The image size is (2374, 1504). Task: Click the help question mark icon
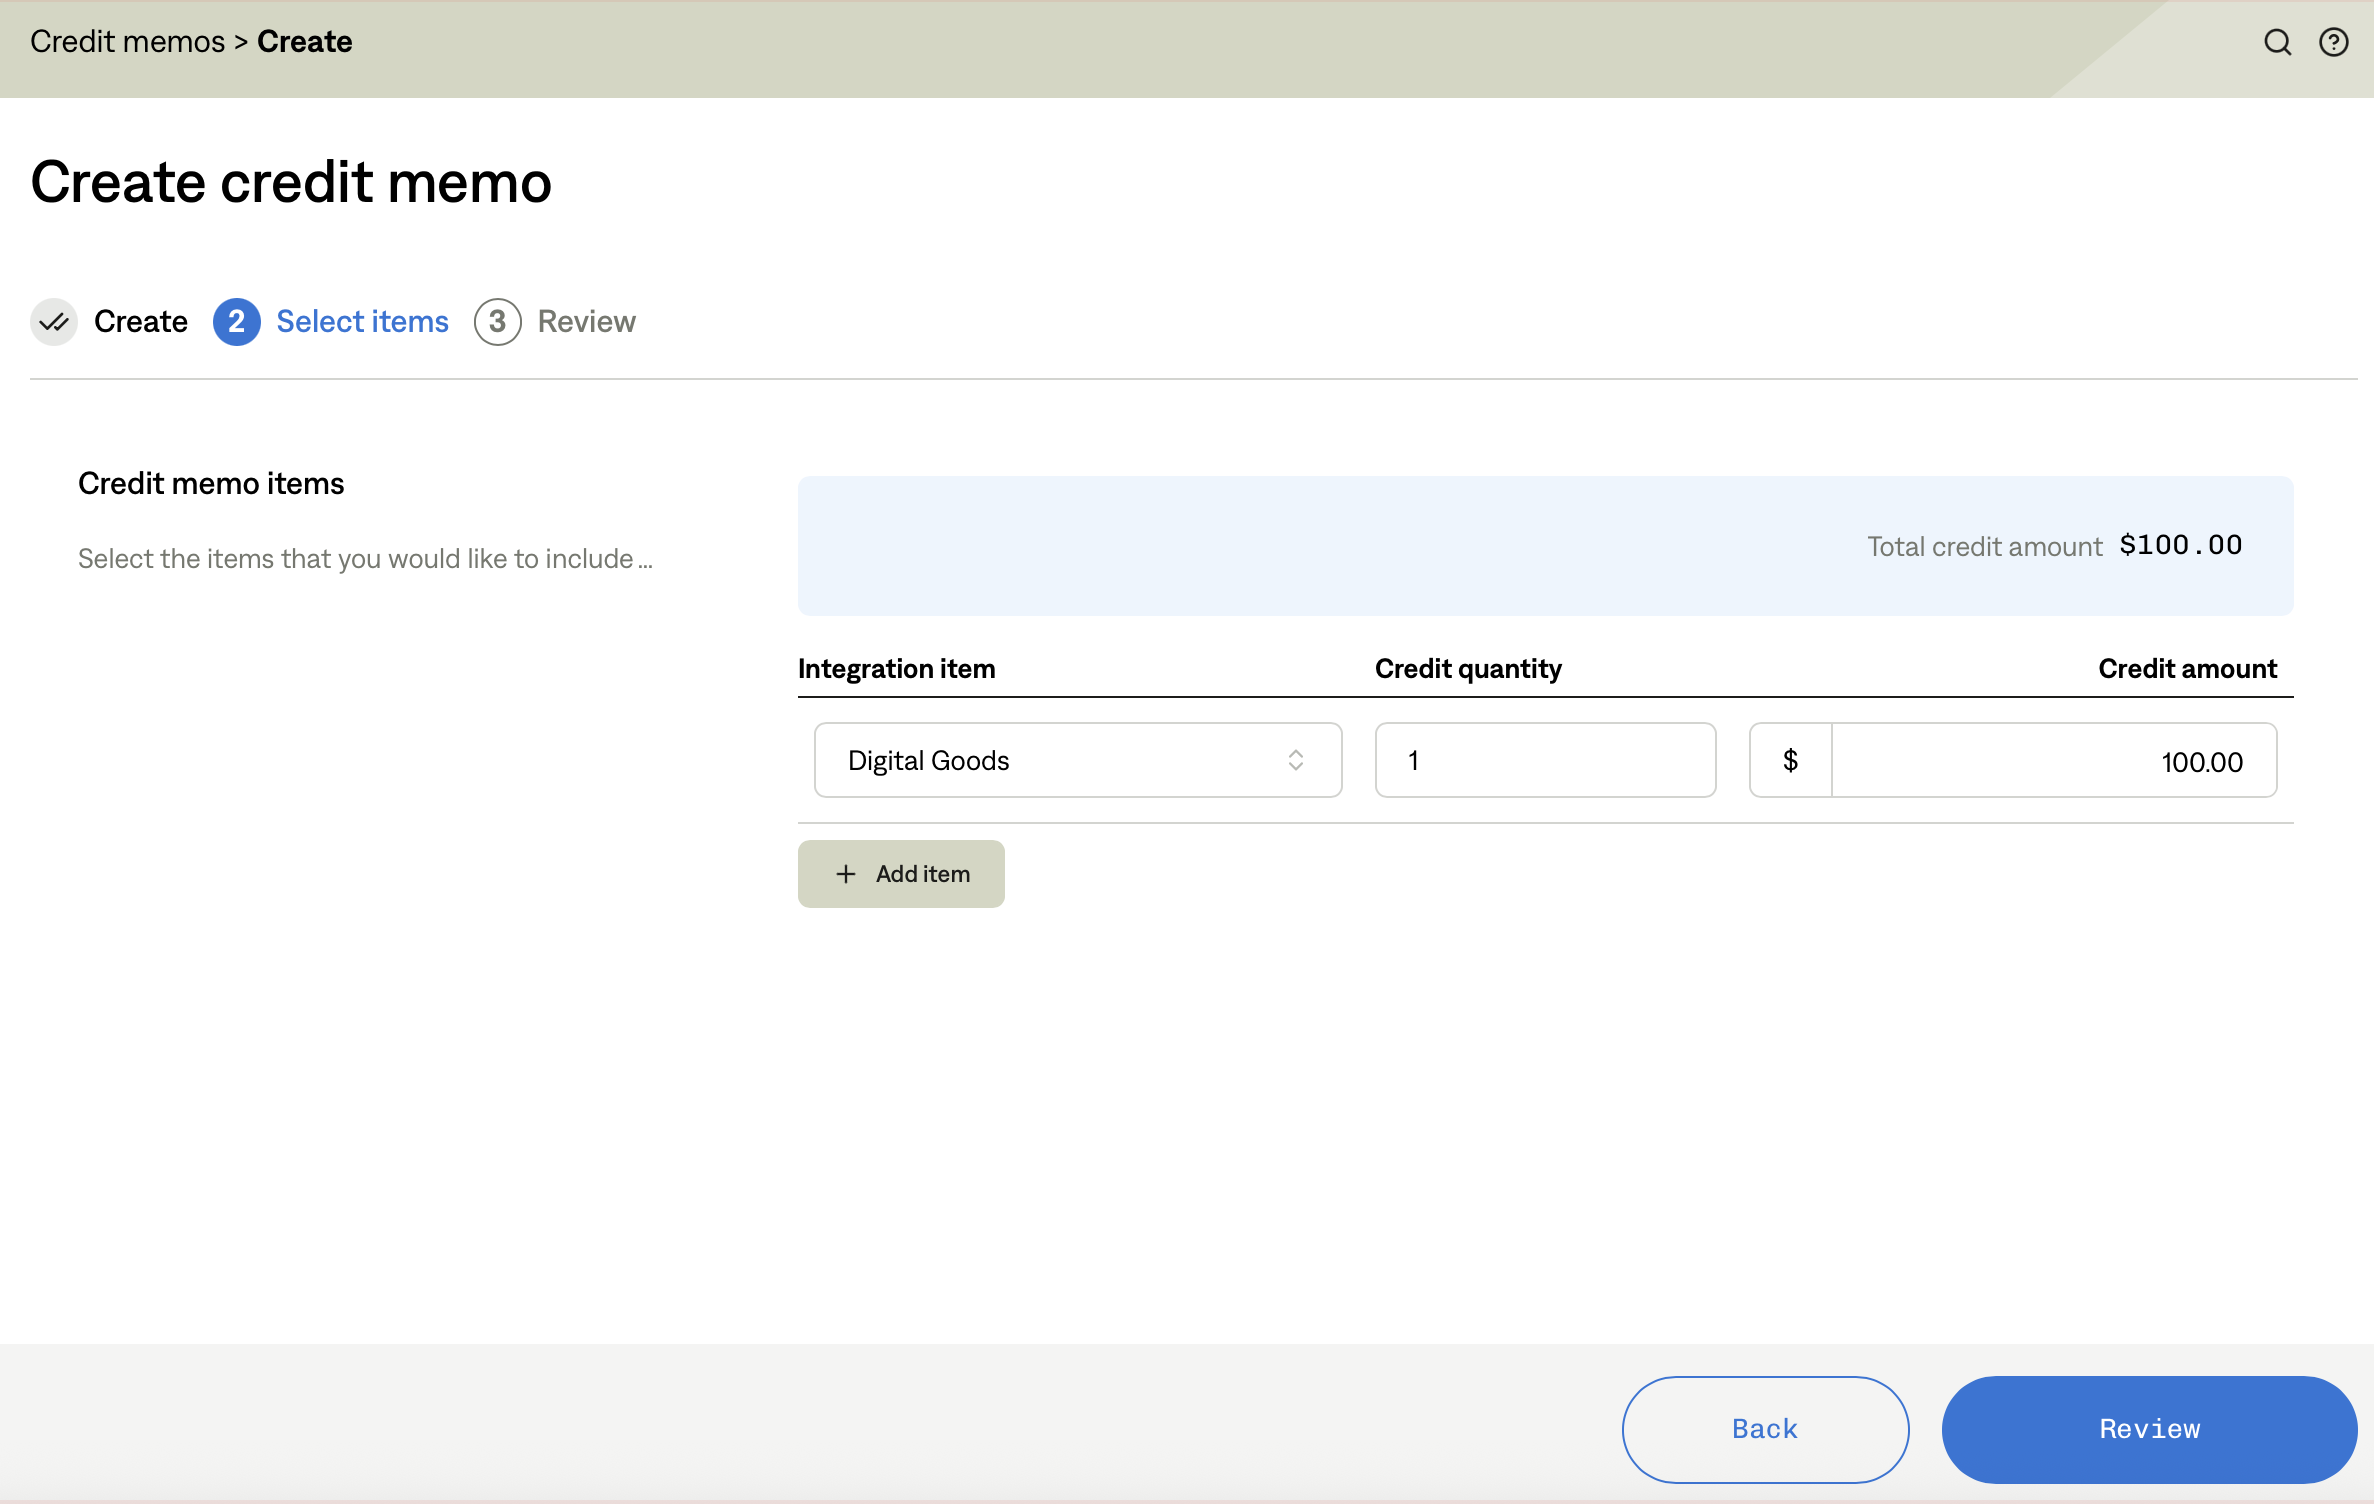(2333, 42)
